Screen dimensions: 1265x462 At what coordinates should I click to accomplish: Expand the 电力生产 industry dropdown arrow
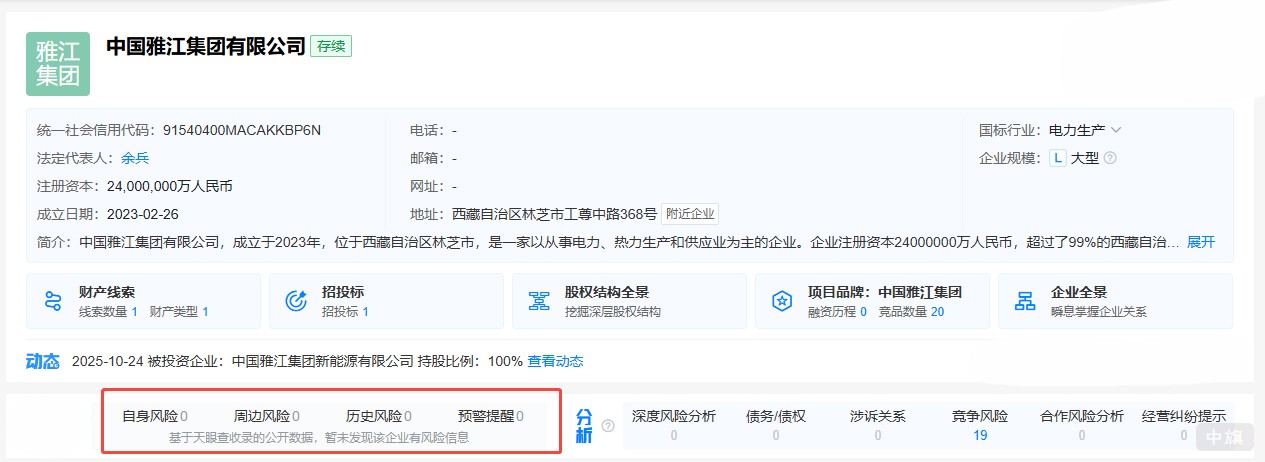point(1116,130)
